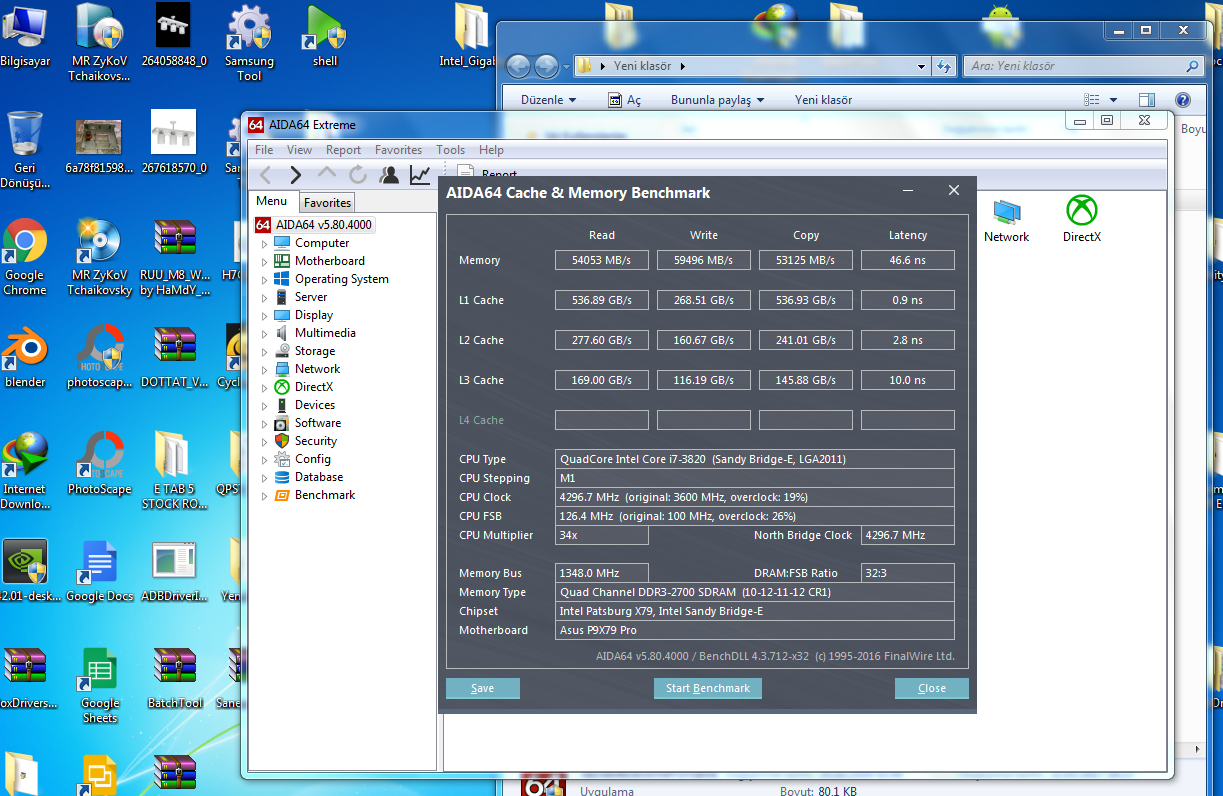Select the Network icon in AIDA64 right pane
Viewport: 1223px width, 796px height.
[x=1006, y=221]
